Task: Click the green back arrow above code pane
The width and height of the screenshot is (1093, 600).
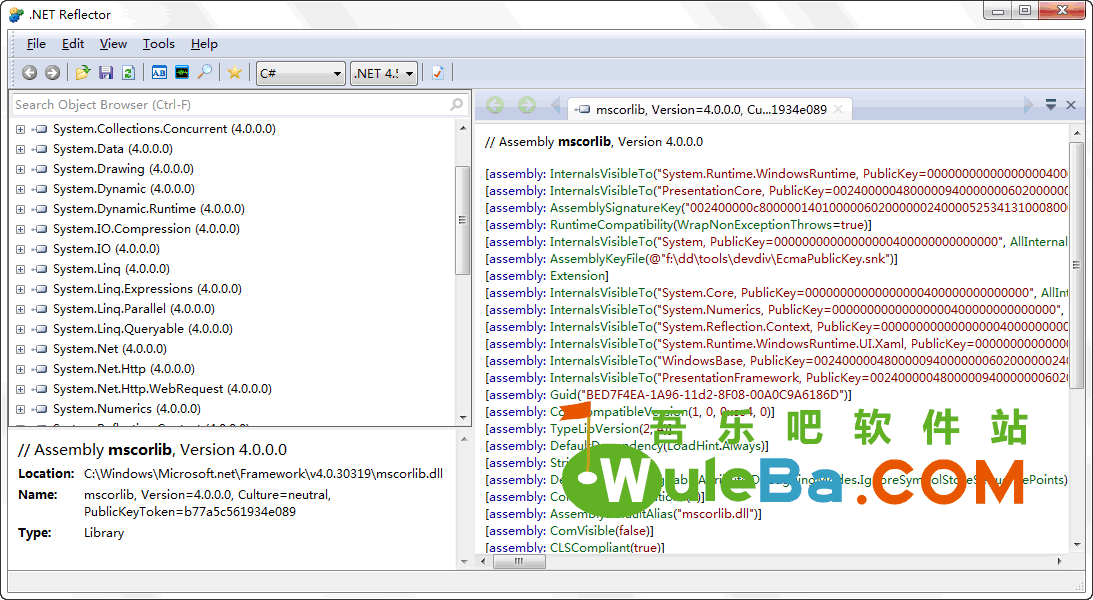Action: pyautogui.click(x=495, y=105)
